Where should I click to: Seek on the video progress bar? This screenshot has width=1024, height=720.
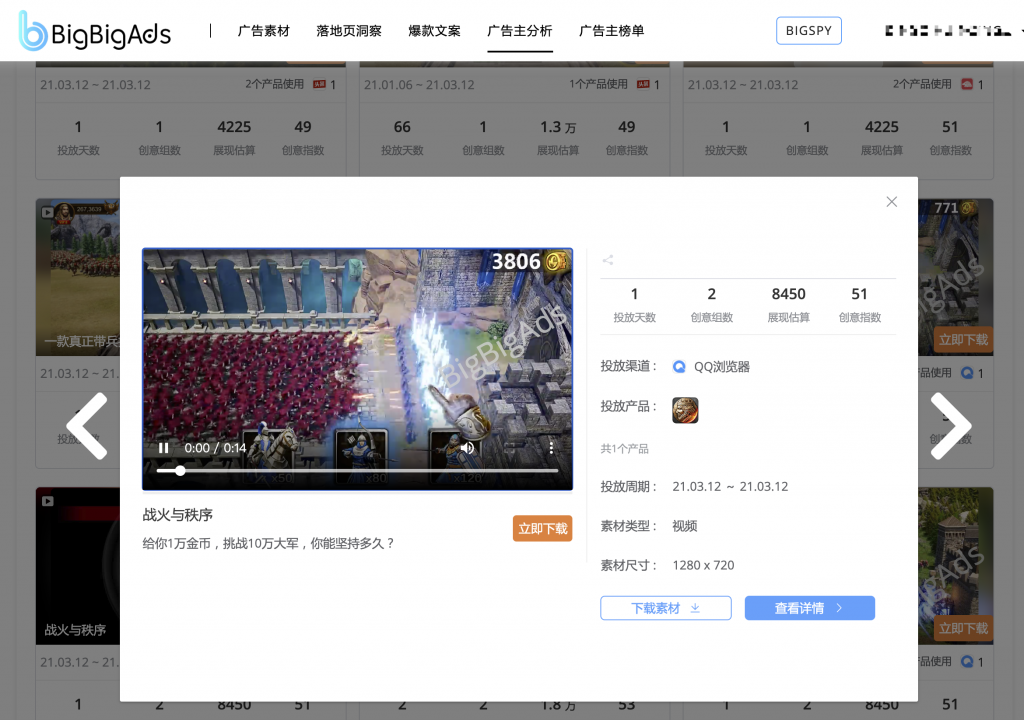(357, 470)
